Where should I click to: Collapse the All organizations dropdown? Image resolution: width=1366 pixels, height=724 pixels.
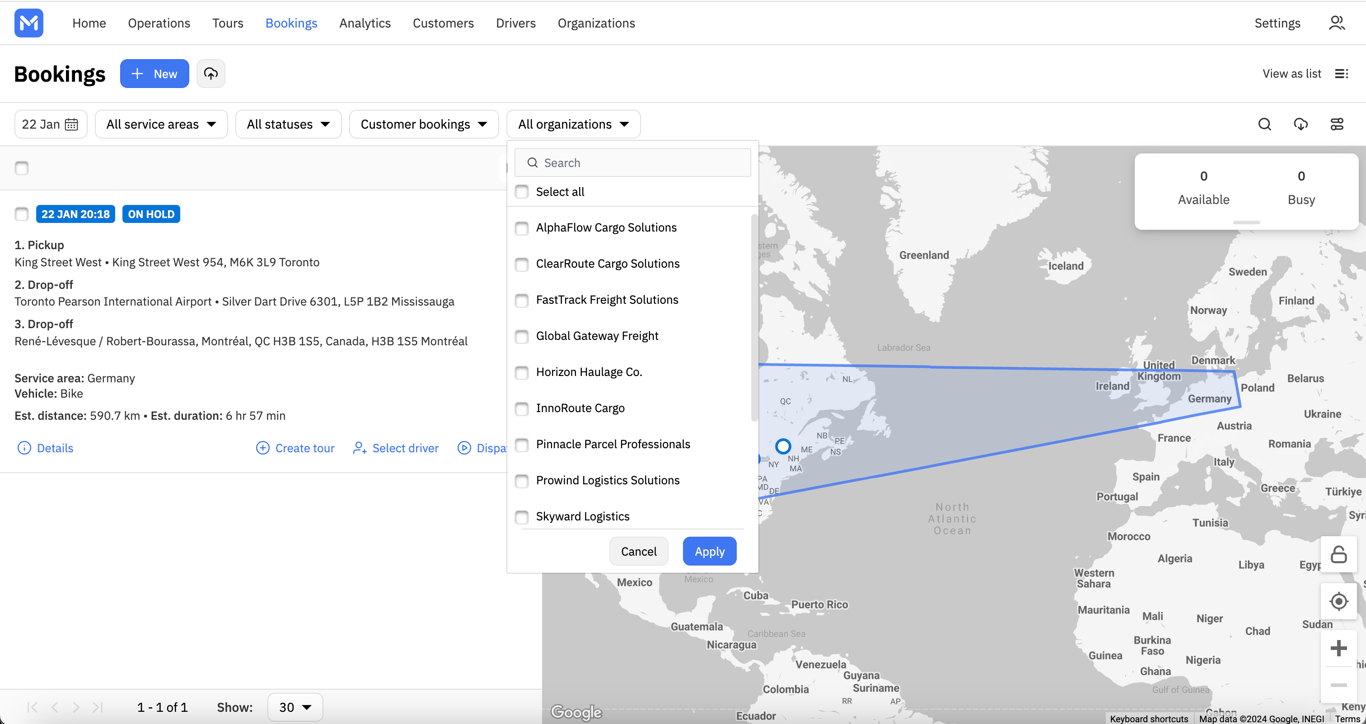point(573,124)
